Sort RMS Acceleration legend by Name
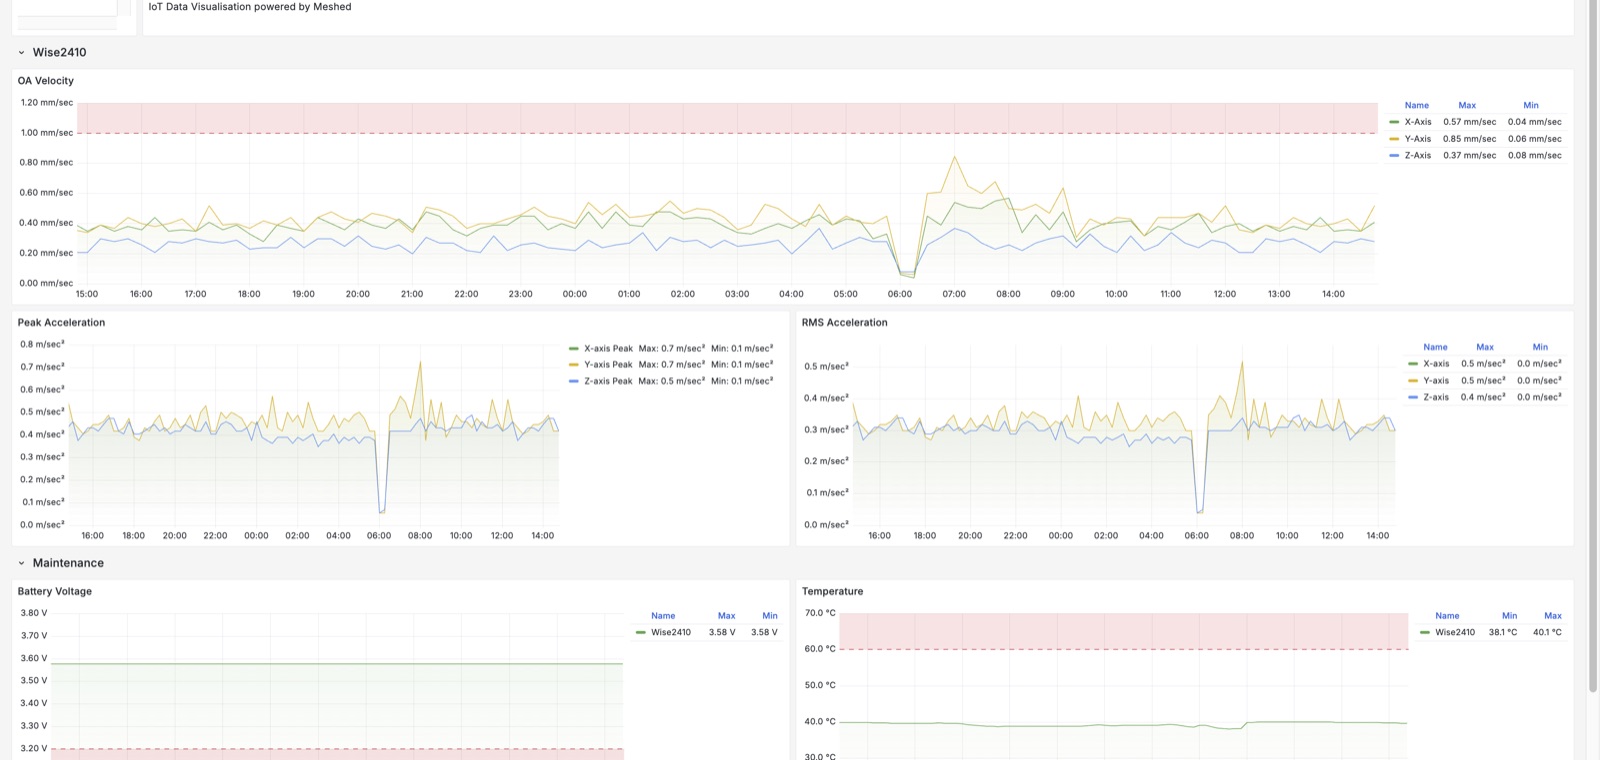 pyautogui.click(x=1435, y=348)
